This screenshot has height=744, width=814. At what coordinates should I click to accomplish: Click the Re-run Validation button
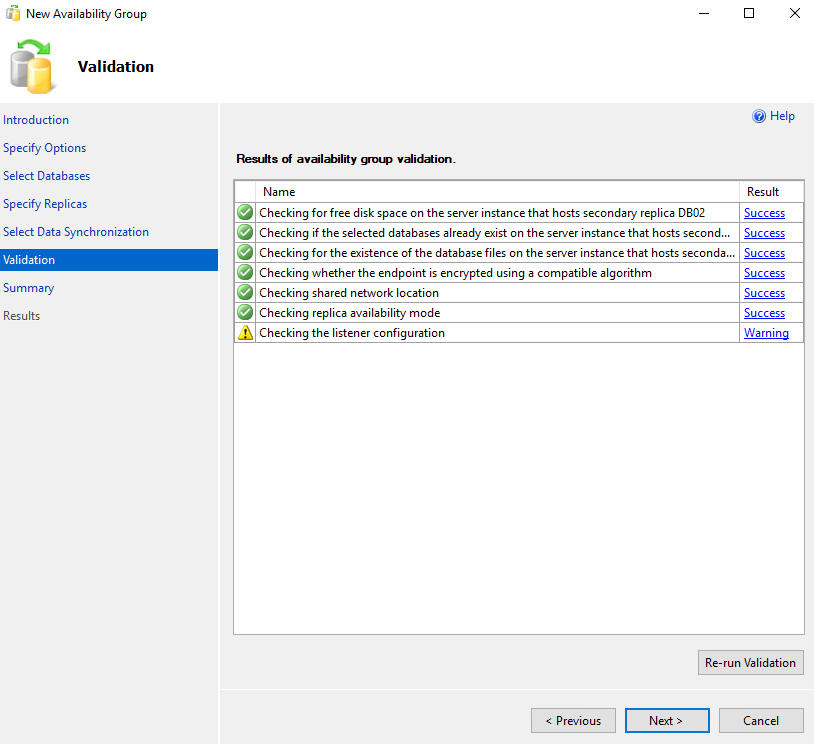(x=751, y=662)
